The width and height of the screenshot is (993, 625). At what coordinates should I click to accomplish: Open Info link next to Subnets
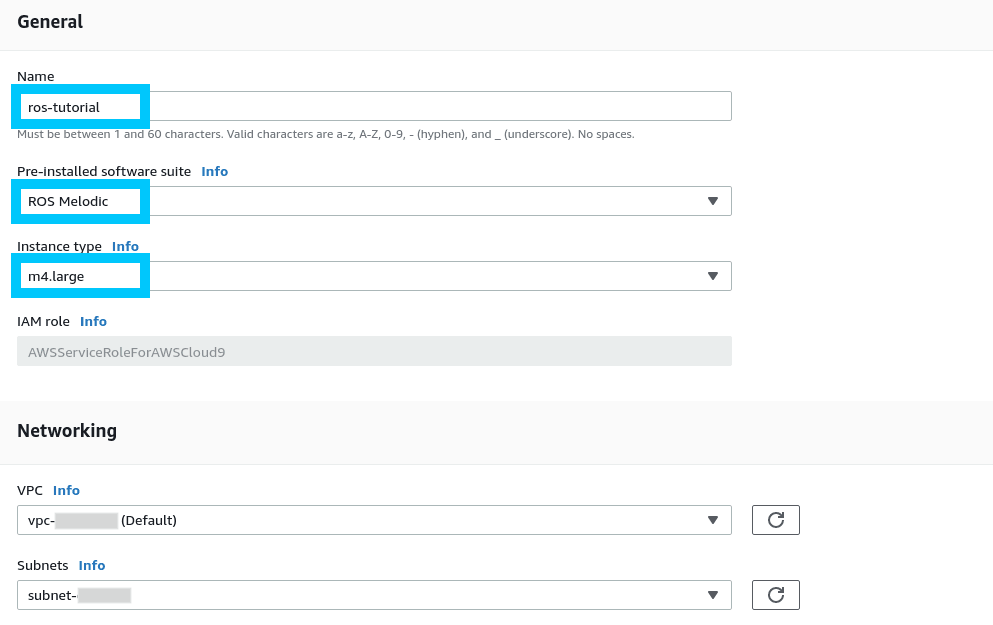coord(92,565)
